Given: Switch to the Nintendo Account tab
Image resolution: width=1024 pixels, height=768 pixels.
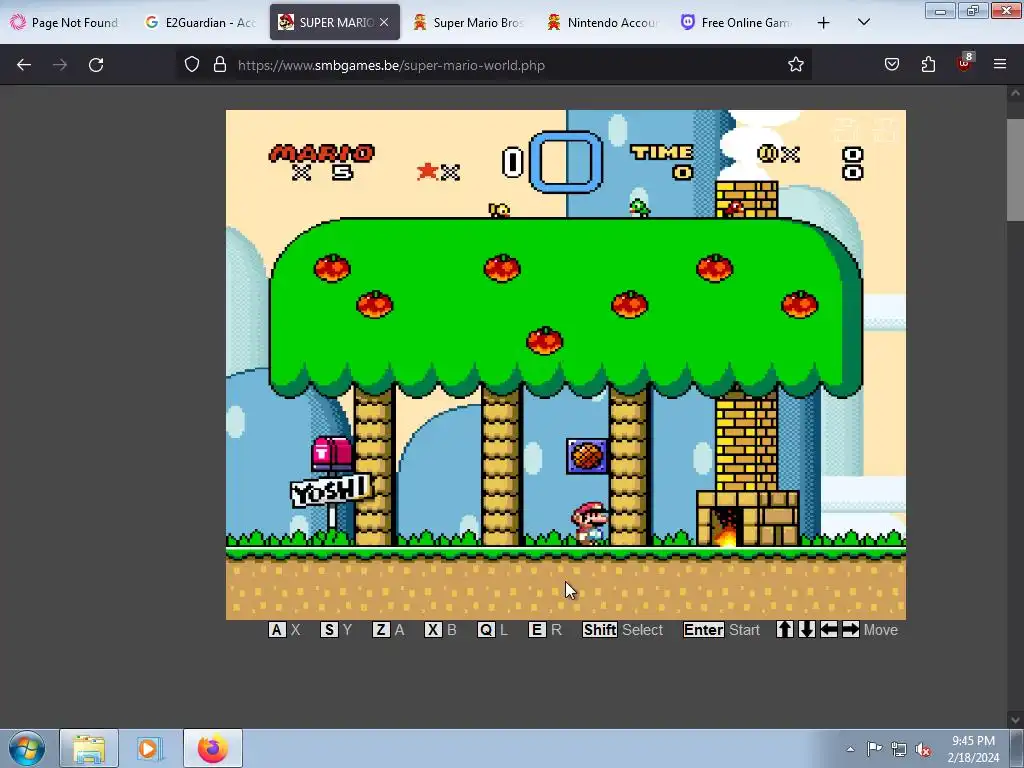Looking at the screenshot, I should pyautogui.click(x=602, y=22).
